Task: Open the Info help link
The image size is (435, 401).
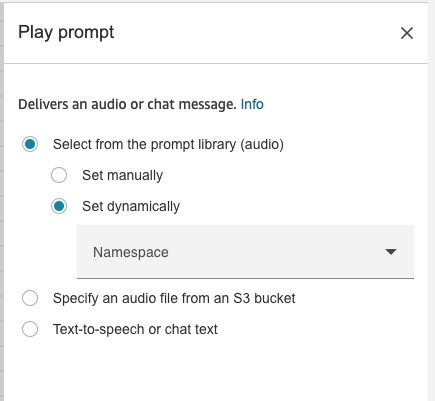Action: [x=252, y=104]
